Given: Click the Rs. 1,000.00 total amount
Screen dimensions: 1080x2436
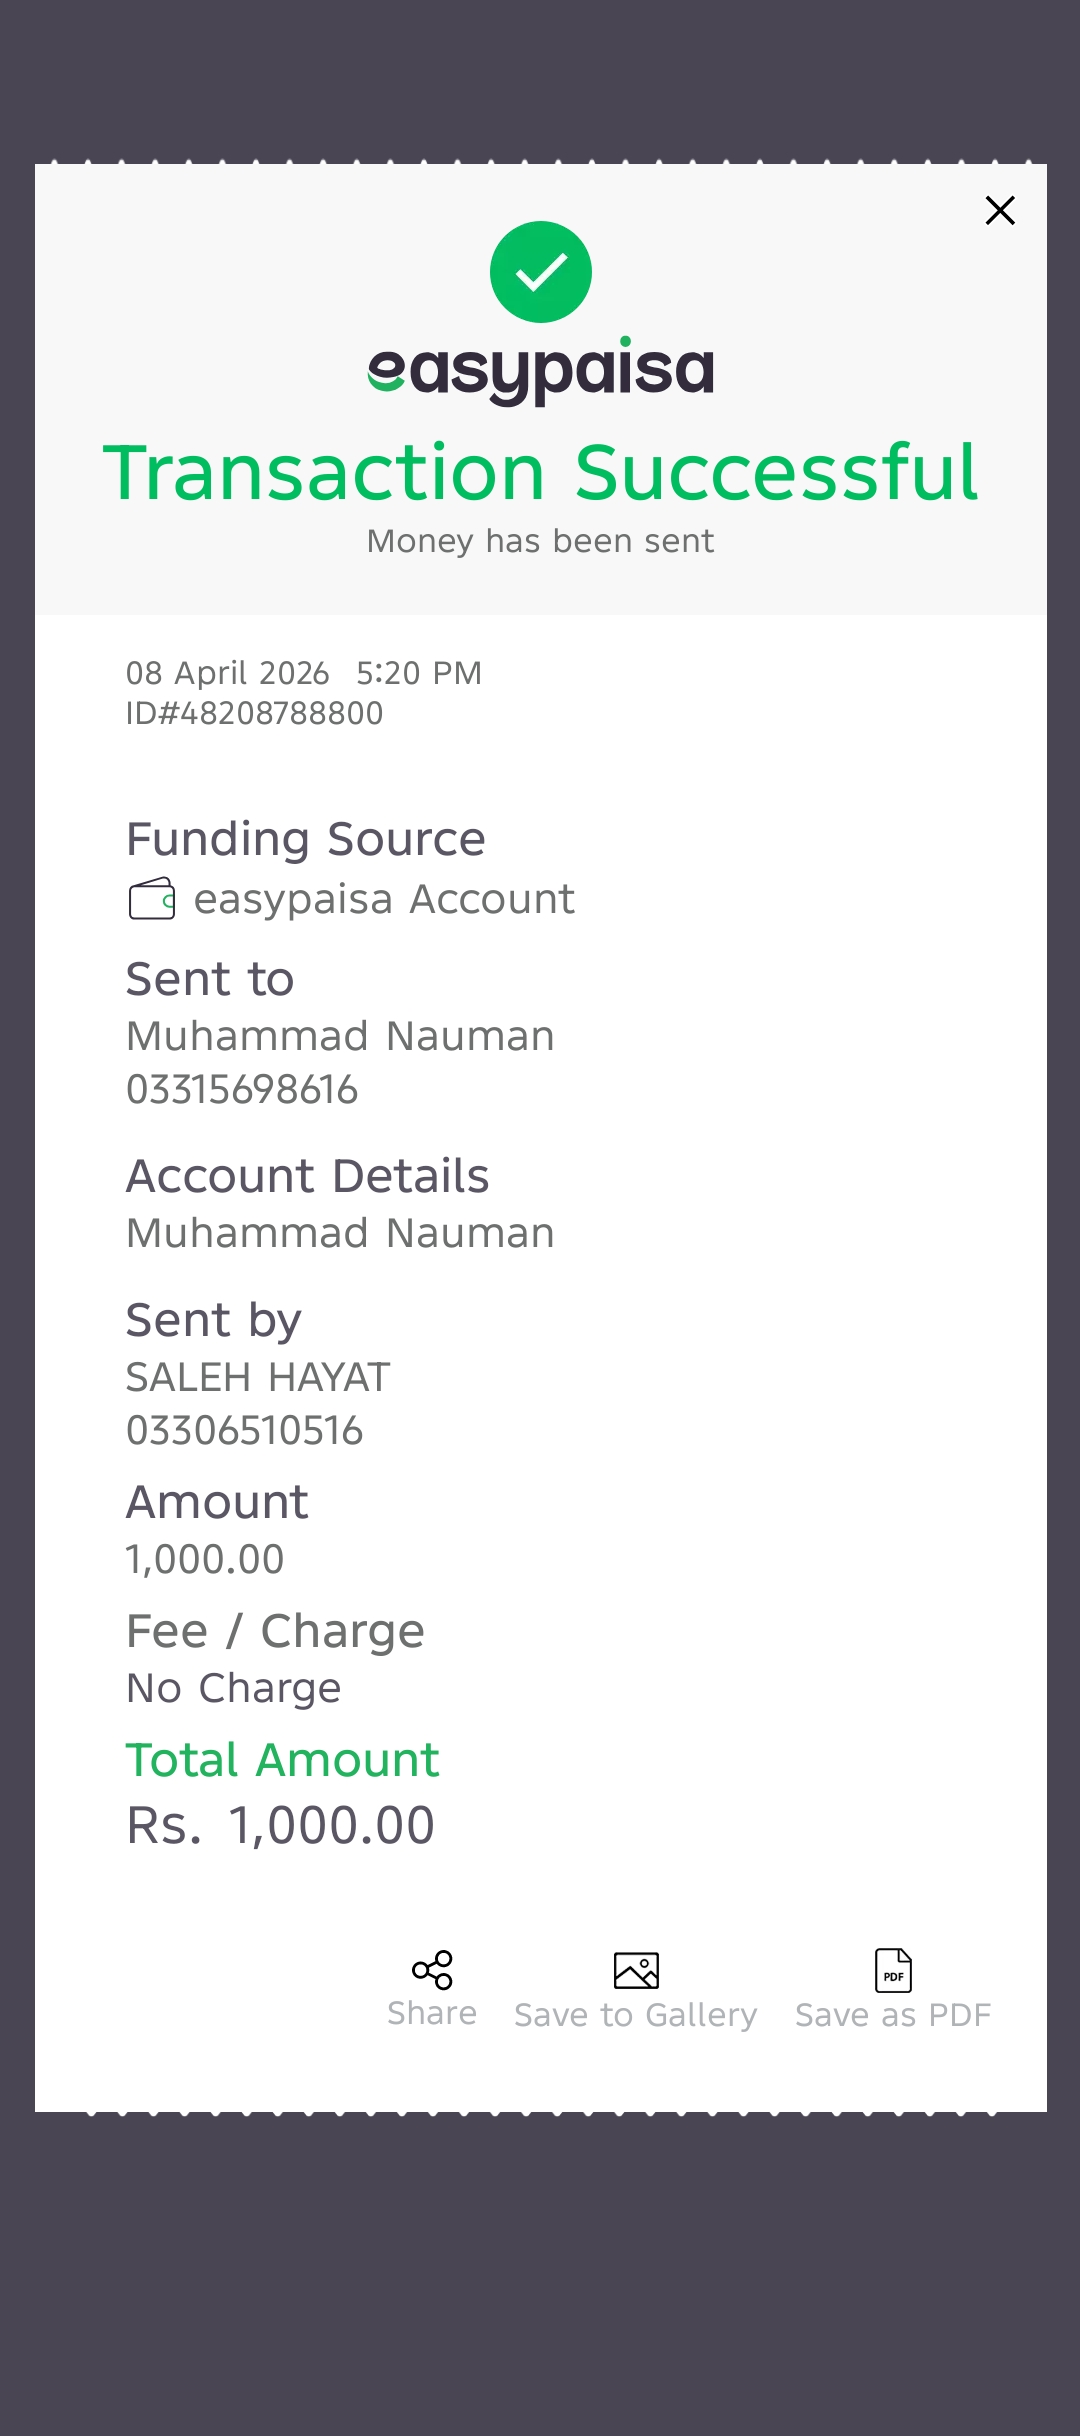Looking at the screenshot, I should click(280, 1826).
